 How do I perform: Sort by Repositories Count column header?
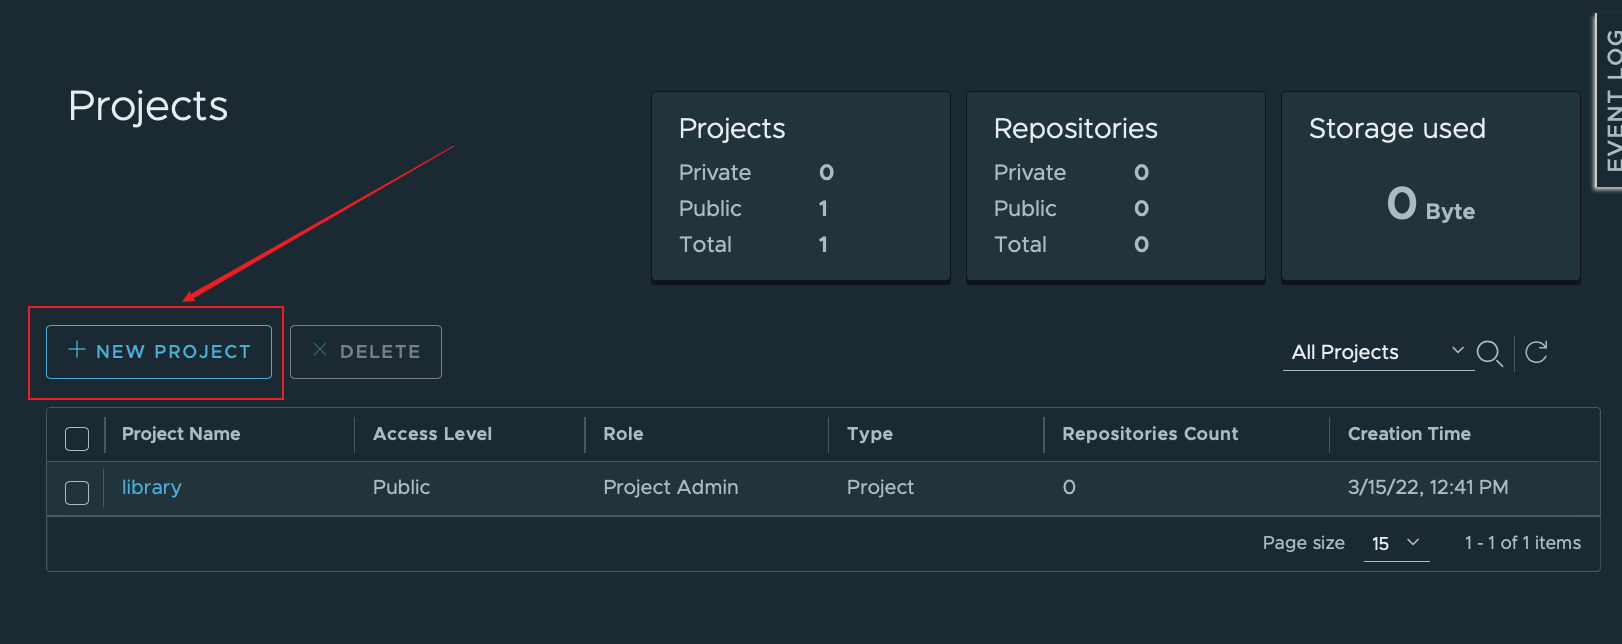click(1150, 434)
